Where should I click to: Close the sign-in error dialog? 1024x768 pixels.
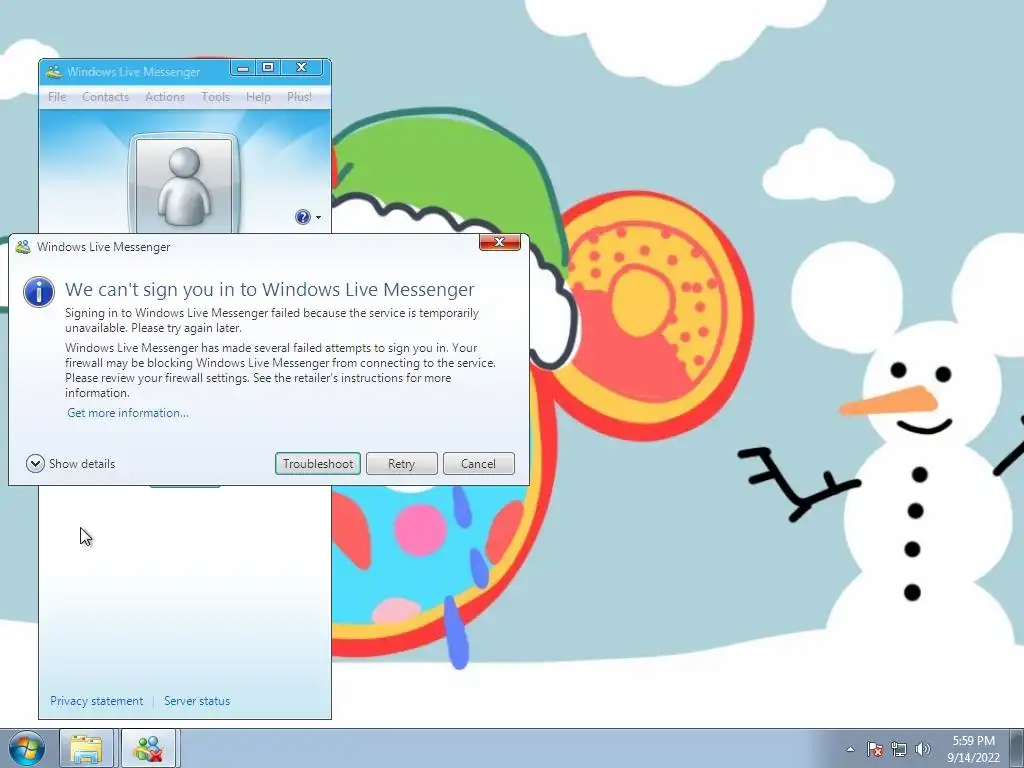[x=500, y=242]
